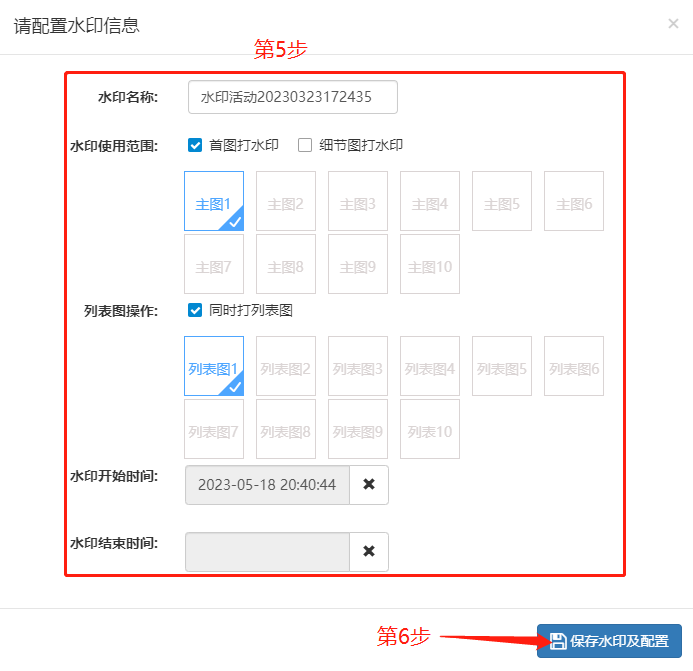Click the 保存水印及配置 save button
The height and width of the screenshot is (671, 693).
pyautogui.click(x=609, y=641)
